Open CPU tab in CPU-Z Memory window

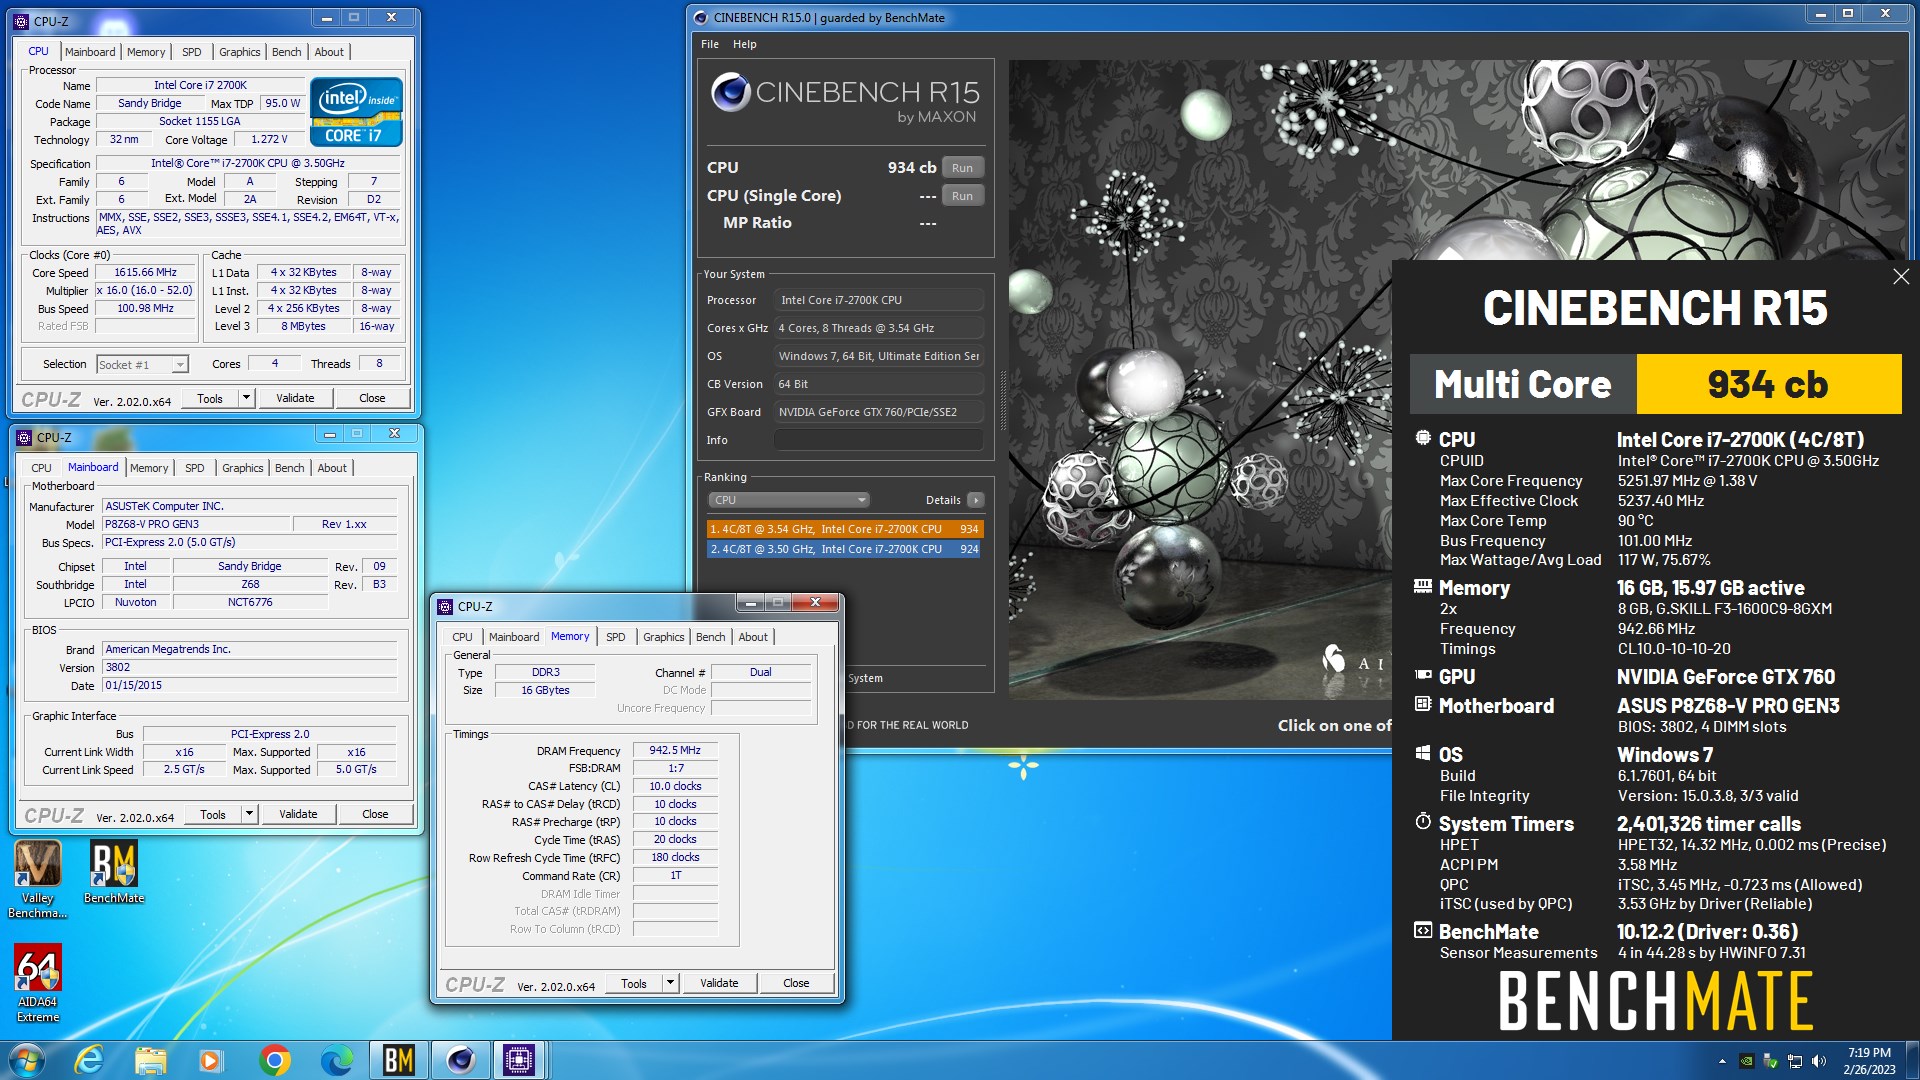pyautogui.click(x=462, y=637)
